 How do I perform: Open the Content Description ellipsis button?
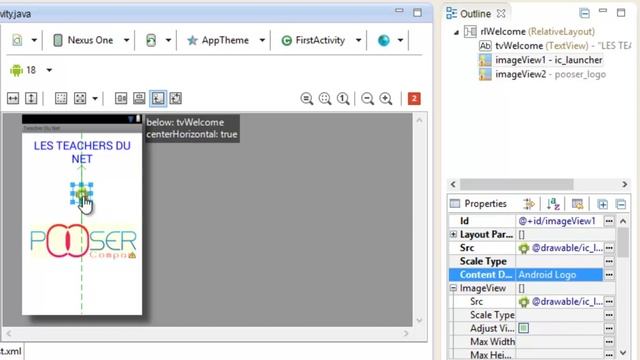609,275
